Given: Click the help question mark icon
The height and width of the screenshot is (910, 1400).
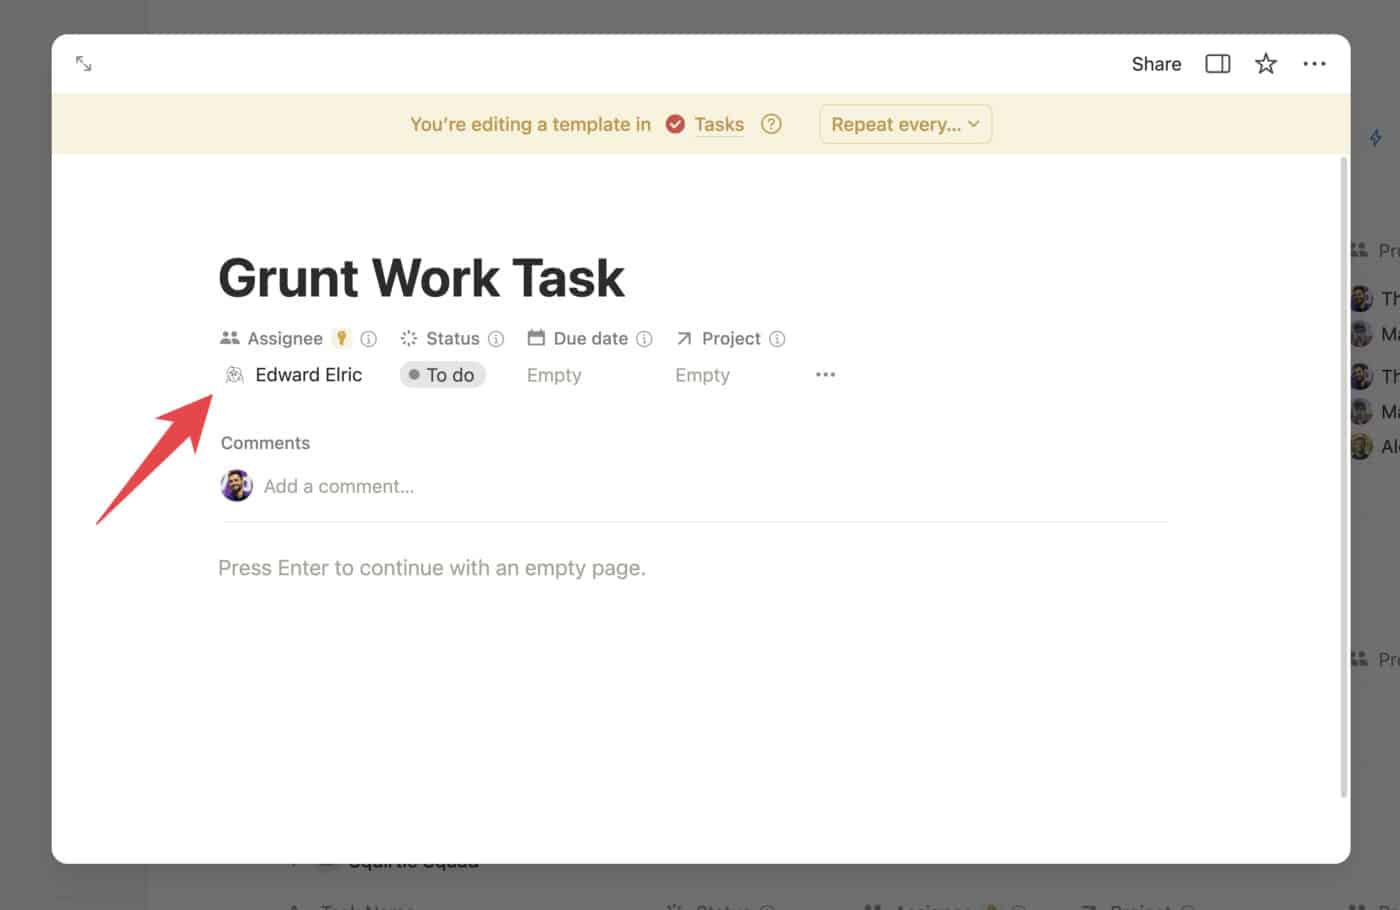Looking at the screenshot, I should click(771, 124).
